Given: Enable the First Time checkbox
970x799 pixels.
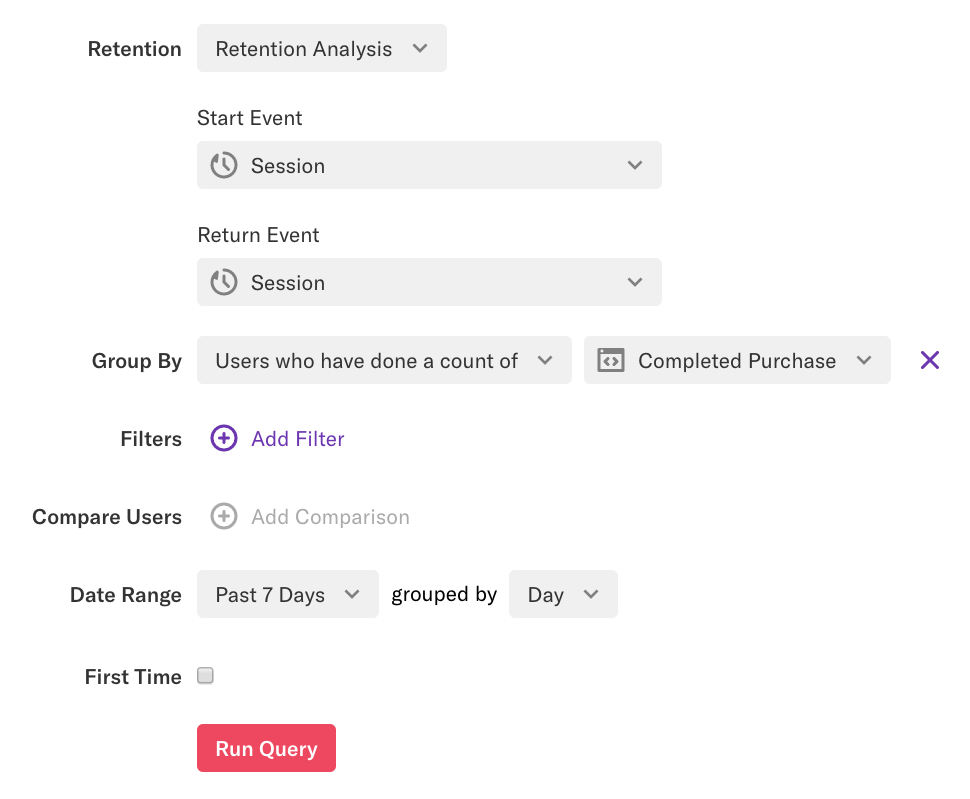Looking at the screenshot, I should point(206,676).
